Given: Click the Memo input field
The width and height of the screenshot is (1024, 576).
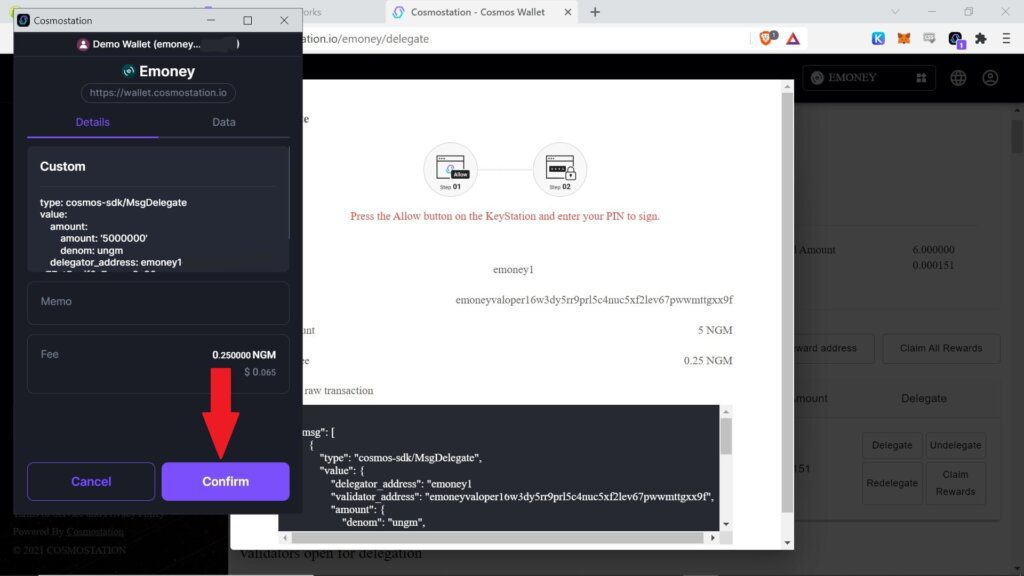Looking at the screenshot, I should pyautogui.click(x=158, y=302).
